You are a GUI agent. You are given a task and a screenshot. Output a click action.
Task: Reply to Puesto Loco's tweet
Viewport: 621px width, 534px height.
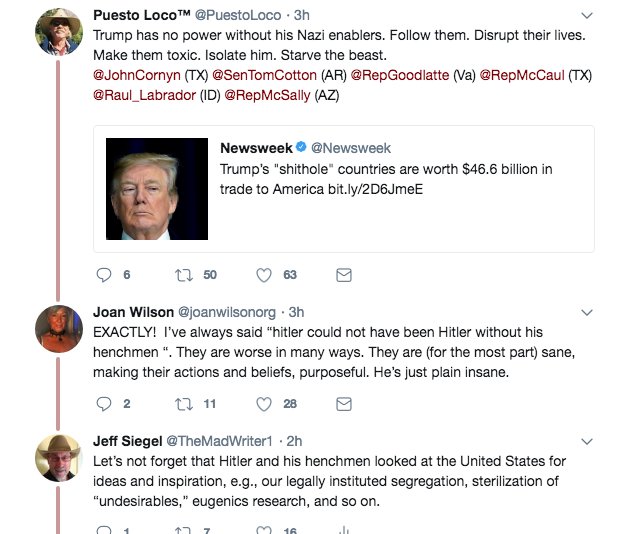pyautogui.click(x=104, y=275)
